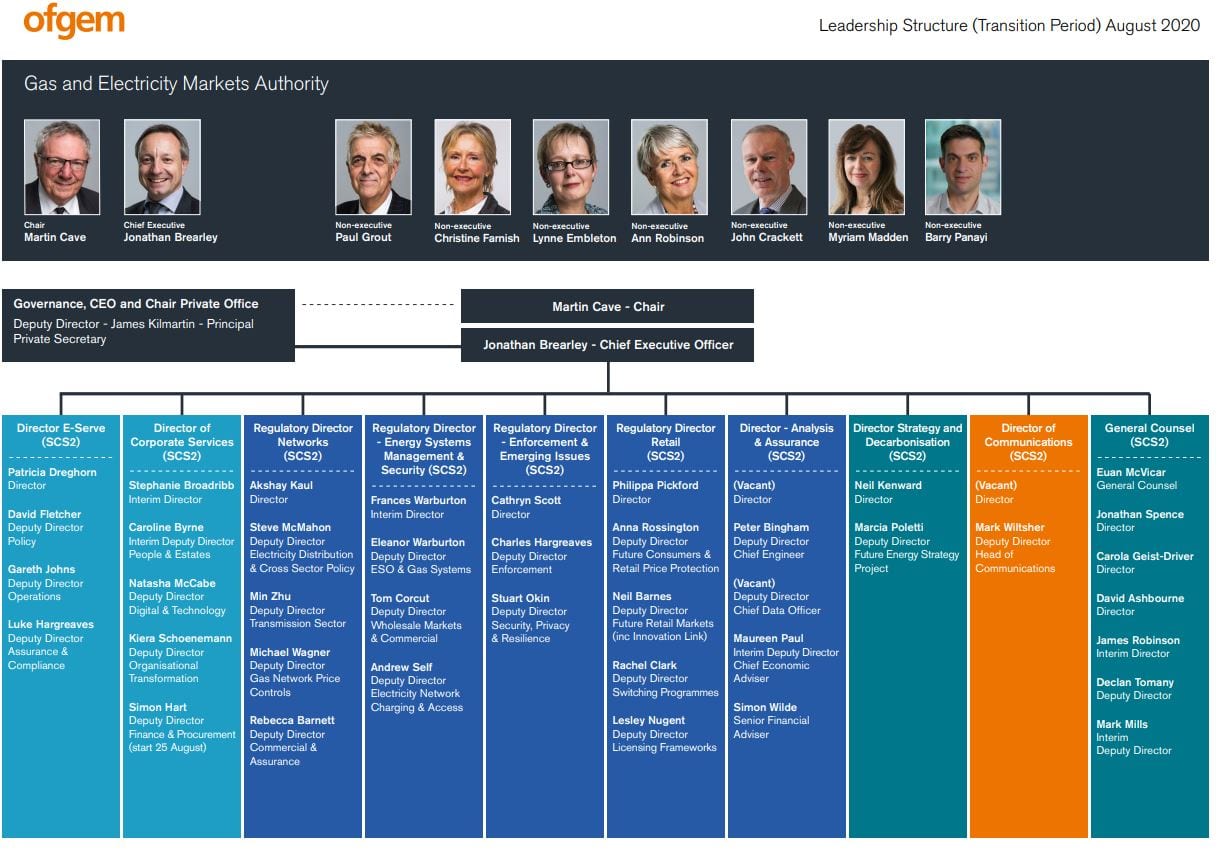This screenshot has height=852, width=1228.
Task: Click the name 'David Fletcher'
Action: pyautogui.click(x=45, y=515)
